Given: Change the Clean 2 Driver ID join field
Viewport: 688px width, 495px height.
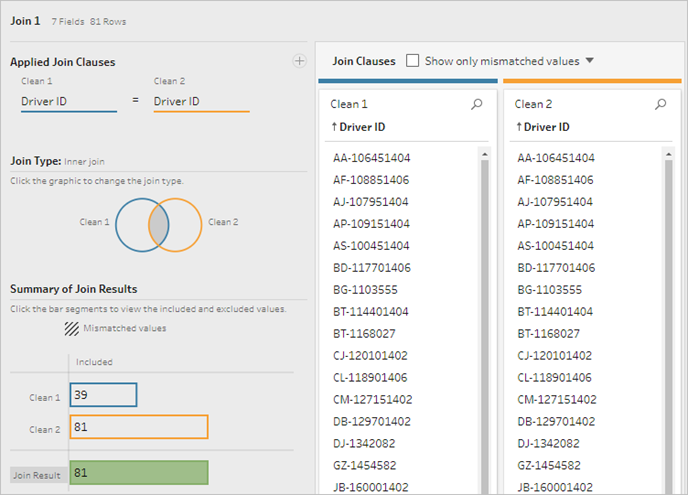Looking at the screenshot, I should pos(201,102).
